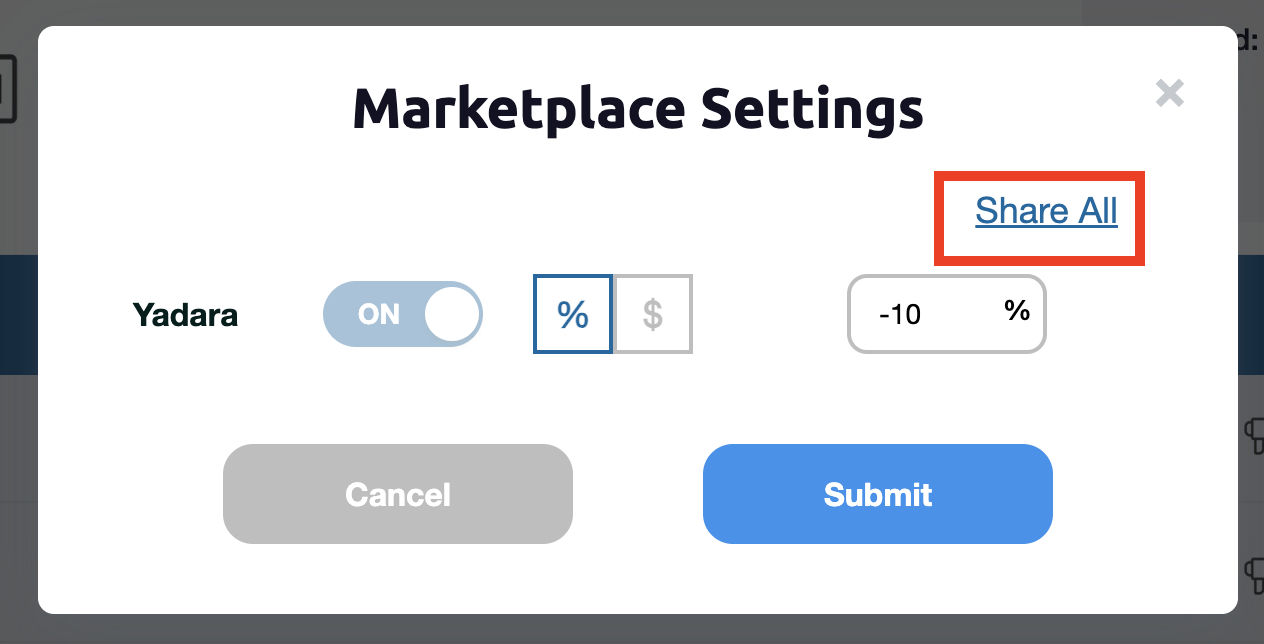Click the upper thumbs-down icon behind the dialog
This screenshot has width=1264, height=644.
(x=1253, y=433)
